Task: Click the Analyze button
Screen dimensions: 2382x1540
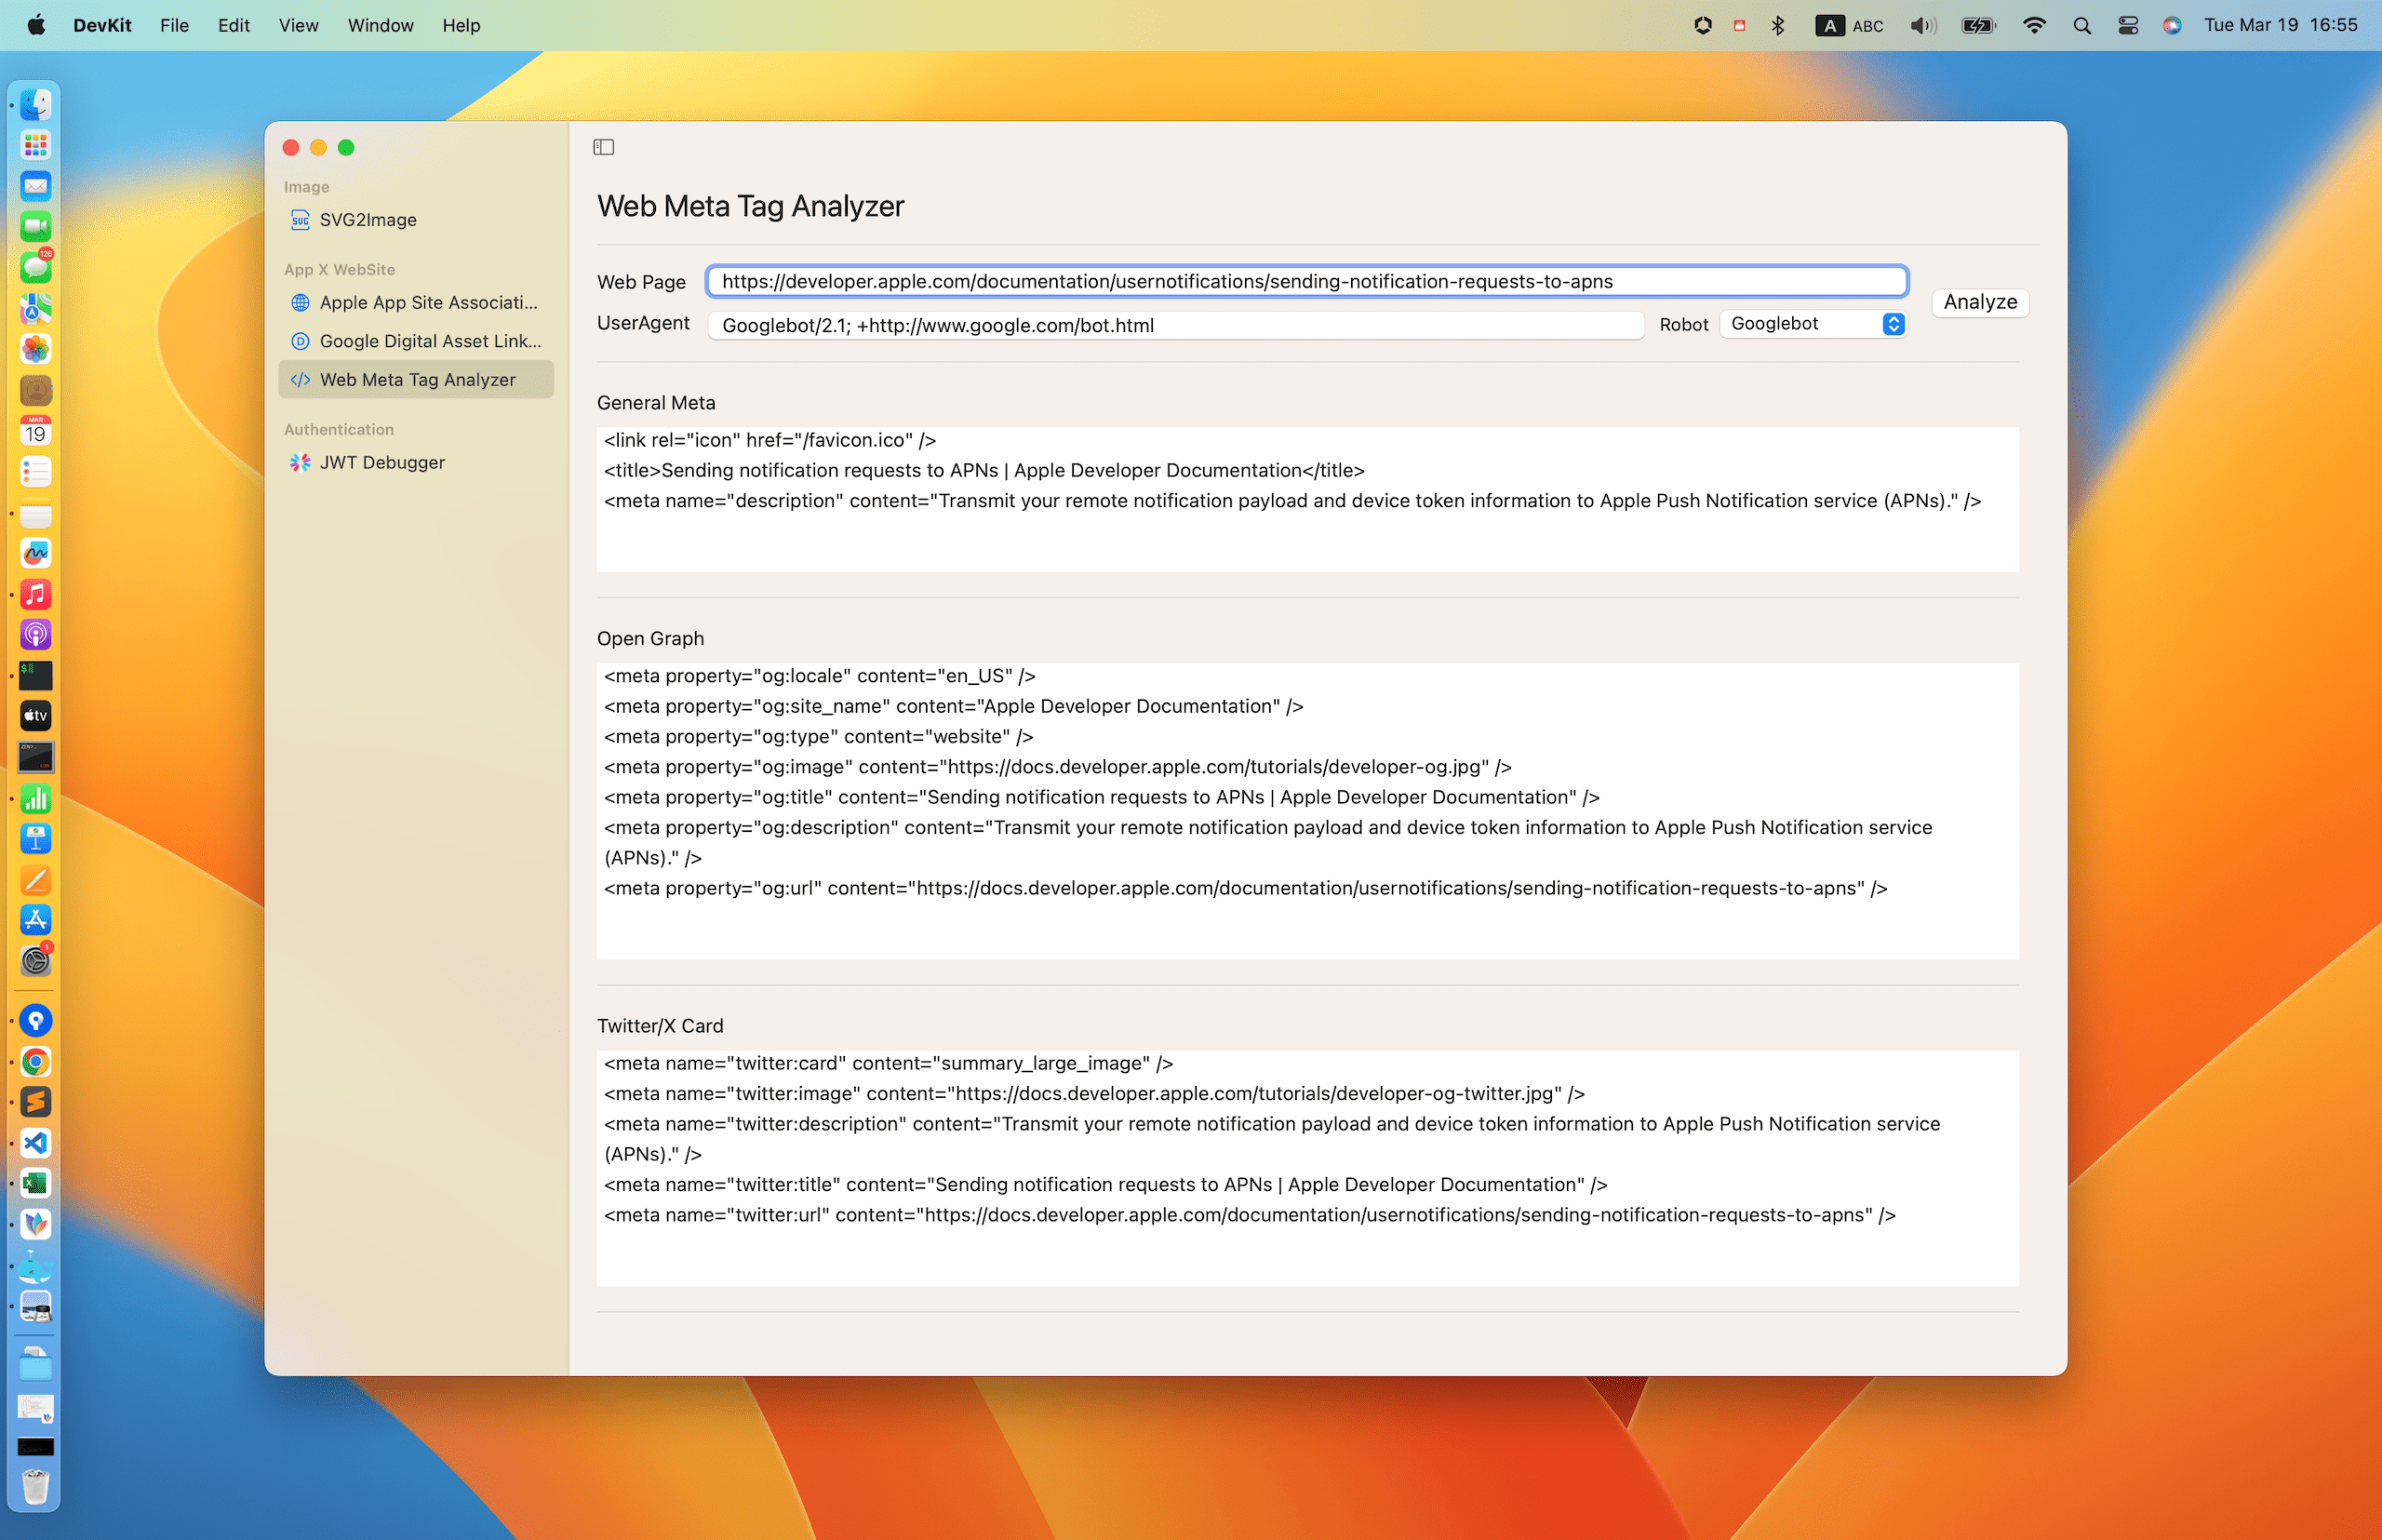Action: tap(1980, 302)
